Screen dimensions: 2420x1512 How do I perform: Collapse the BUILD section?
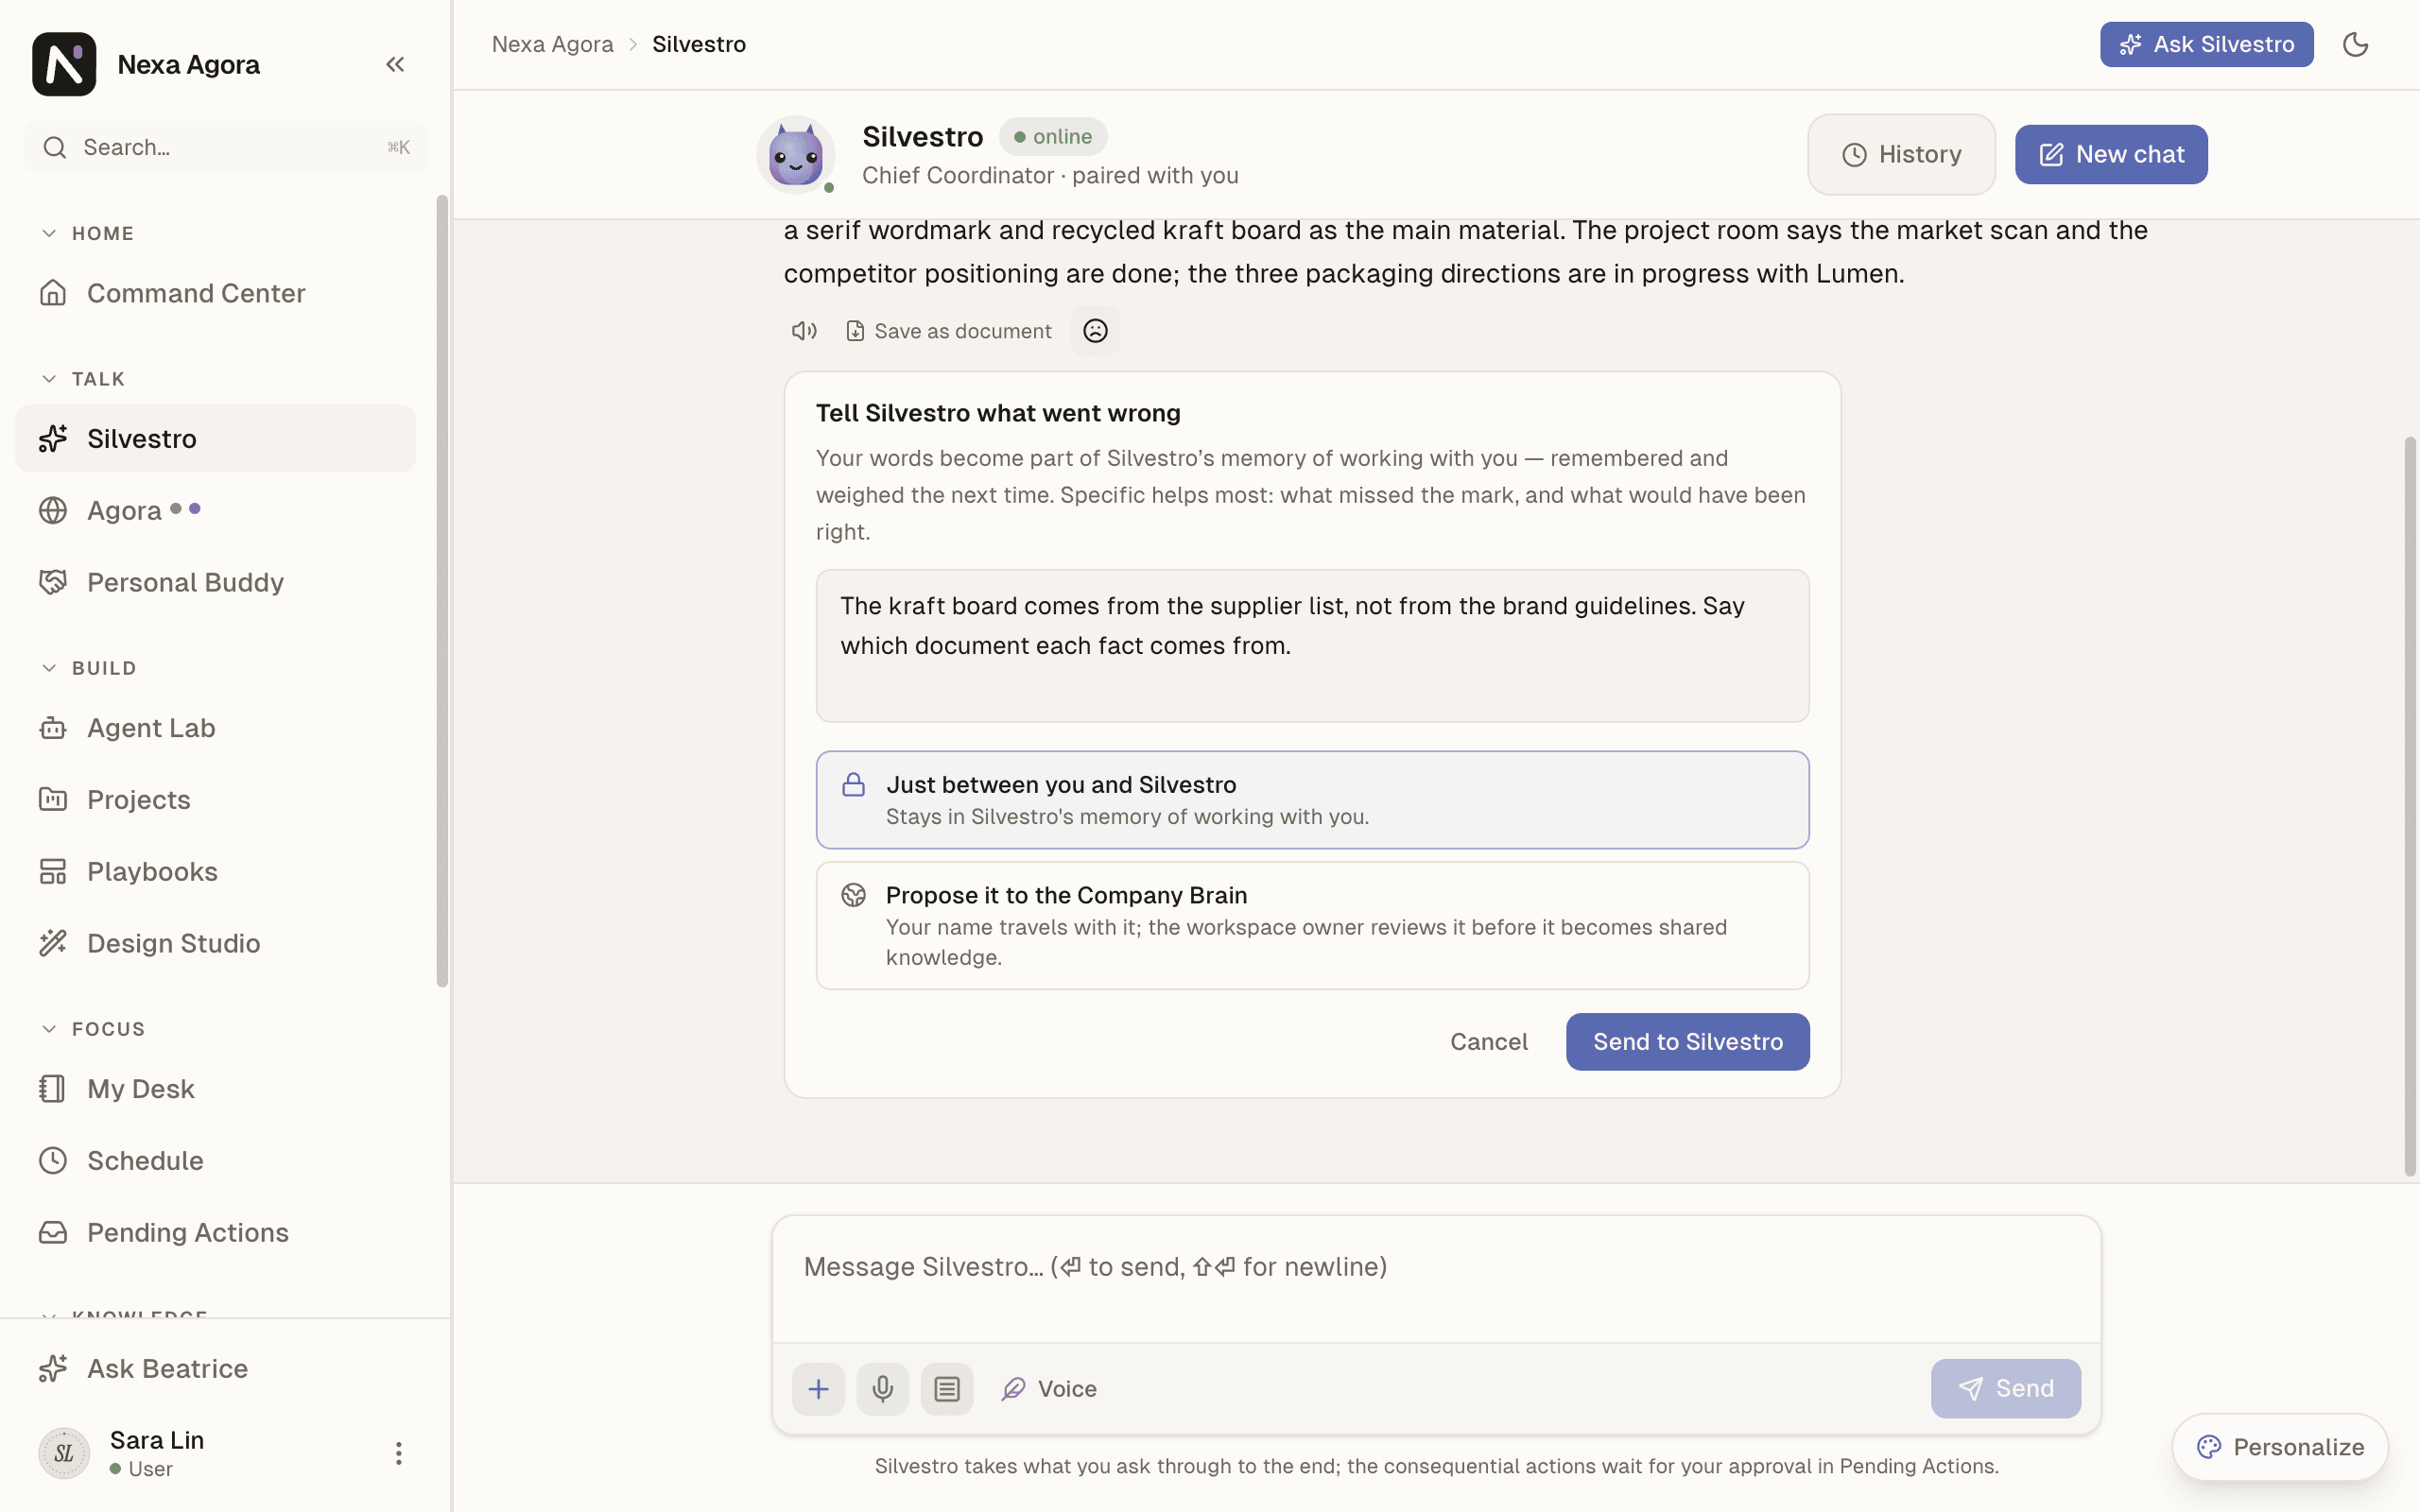click(89, 668)
